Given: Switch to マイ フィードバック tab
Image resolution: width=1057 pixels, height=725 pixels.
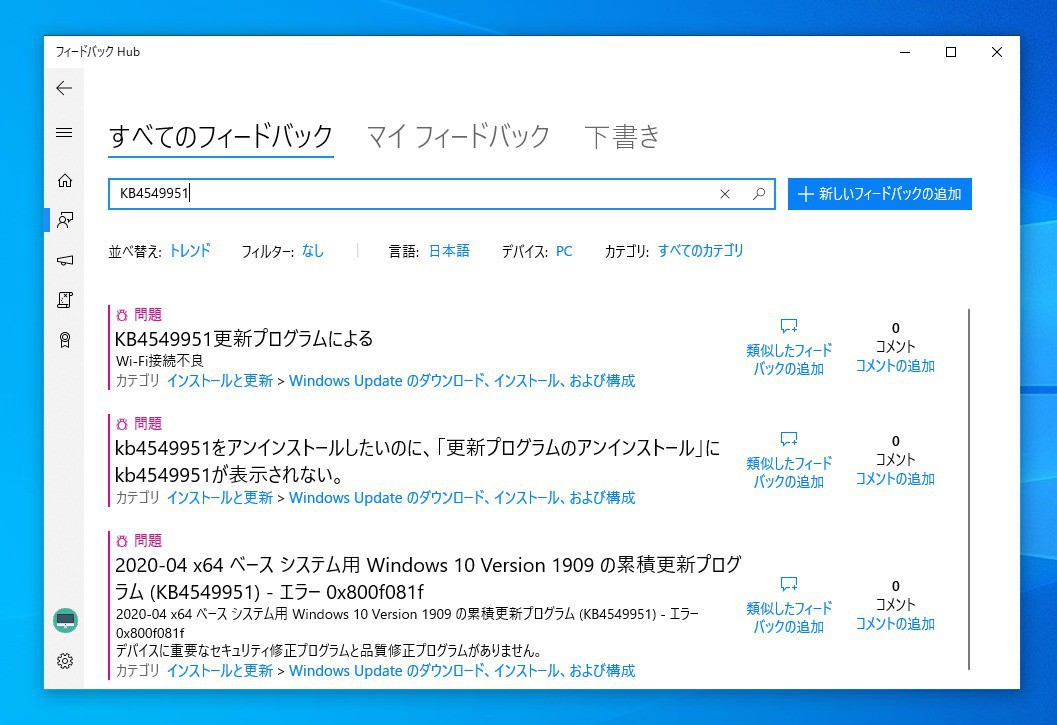Looking at the screenshot, I should pos(458,137).
